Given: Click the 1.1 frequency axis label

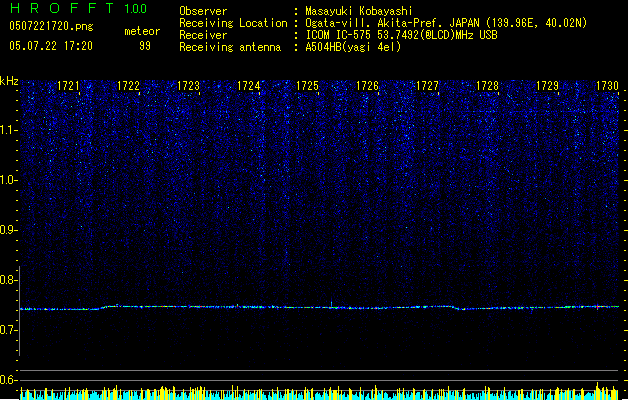Looking at the screenshot, I should [x=9, y=130].
